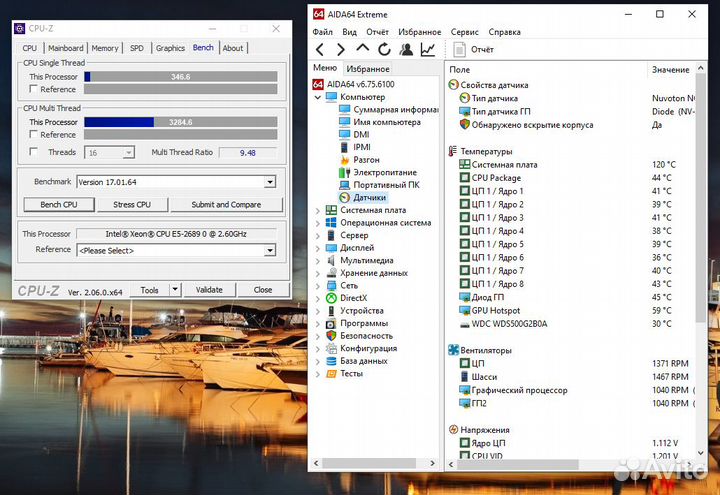Click the Bench CPU button
Screen dimensions: 720x495
58,204
